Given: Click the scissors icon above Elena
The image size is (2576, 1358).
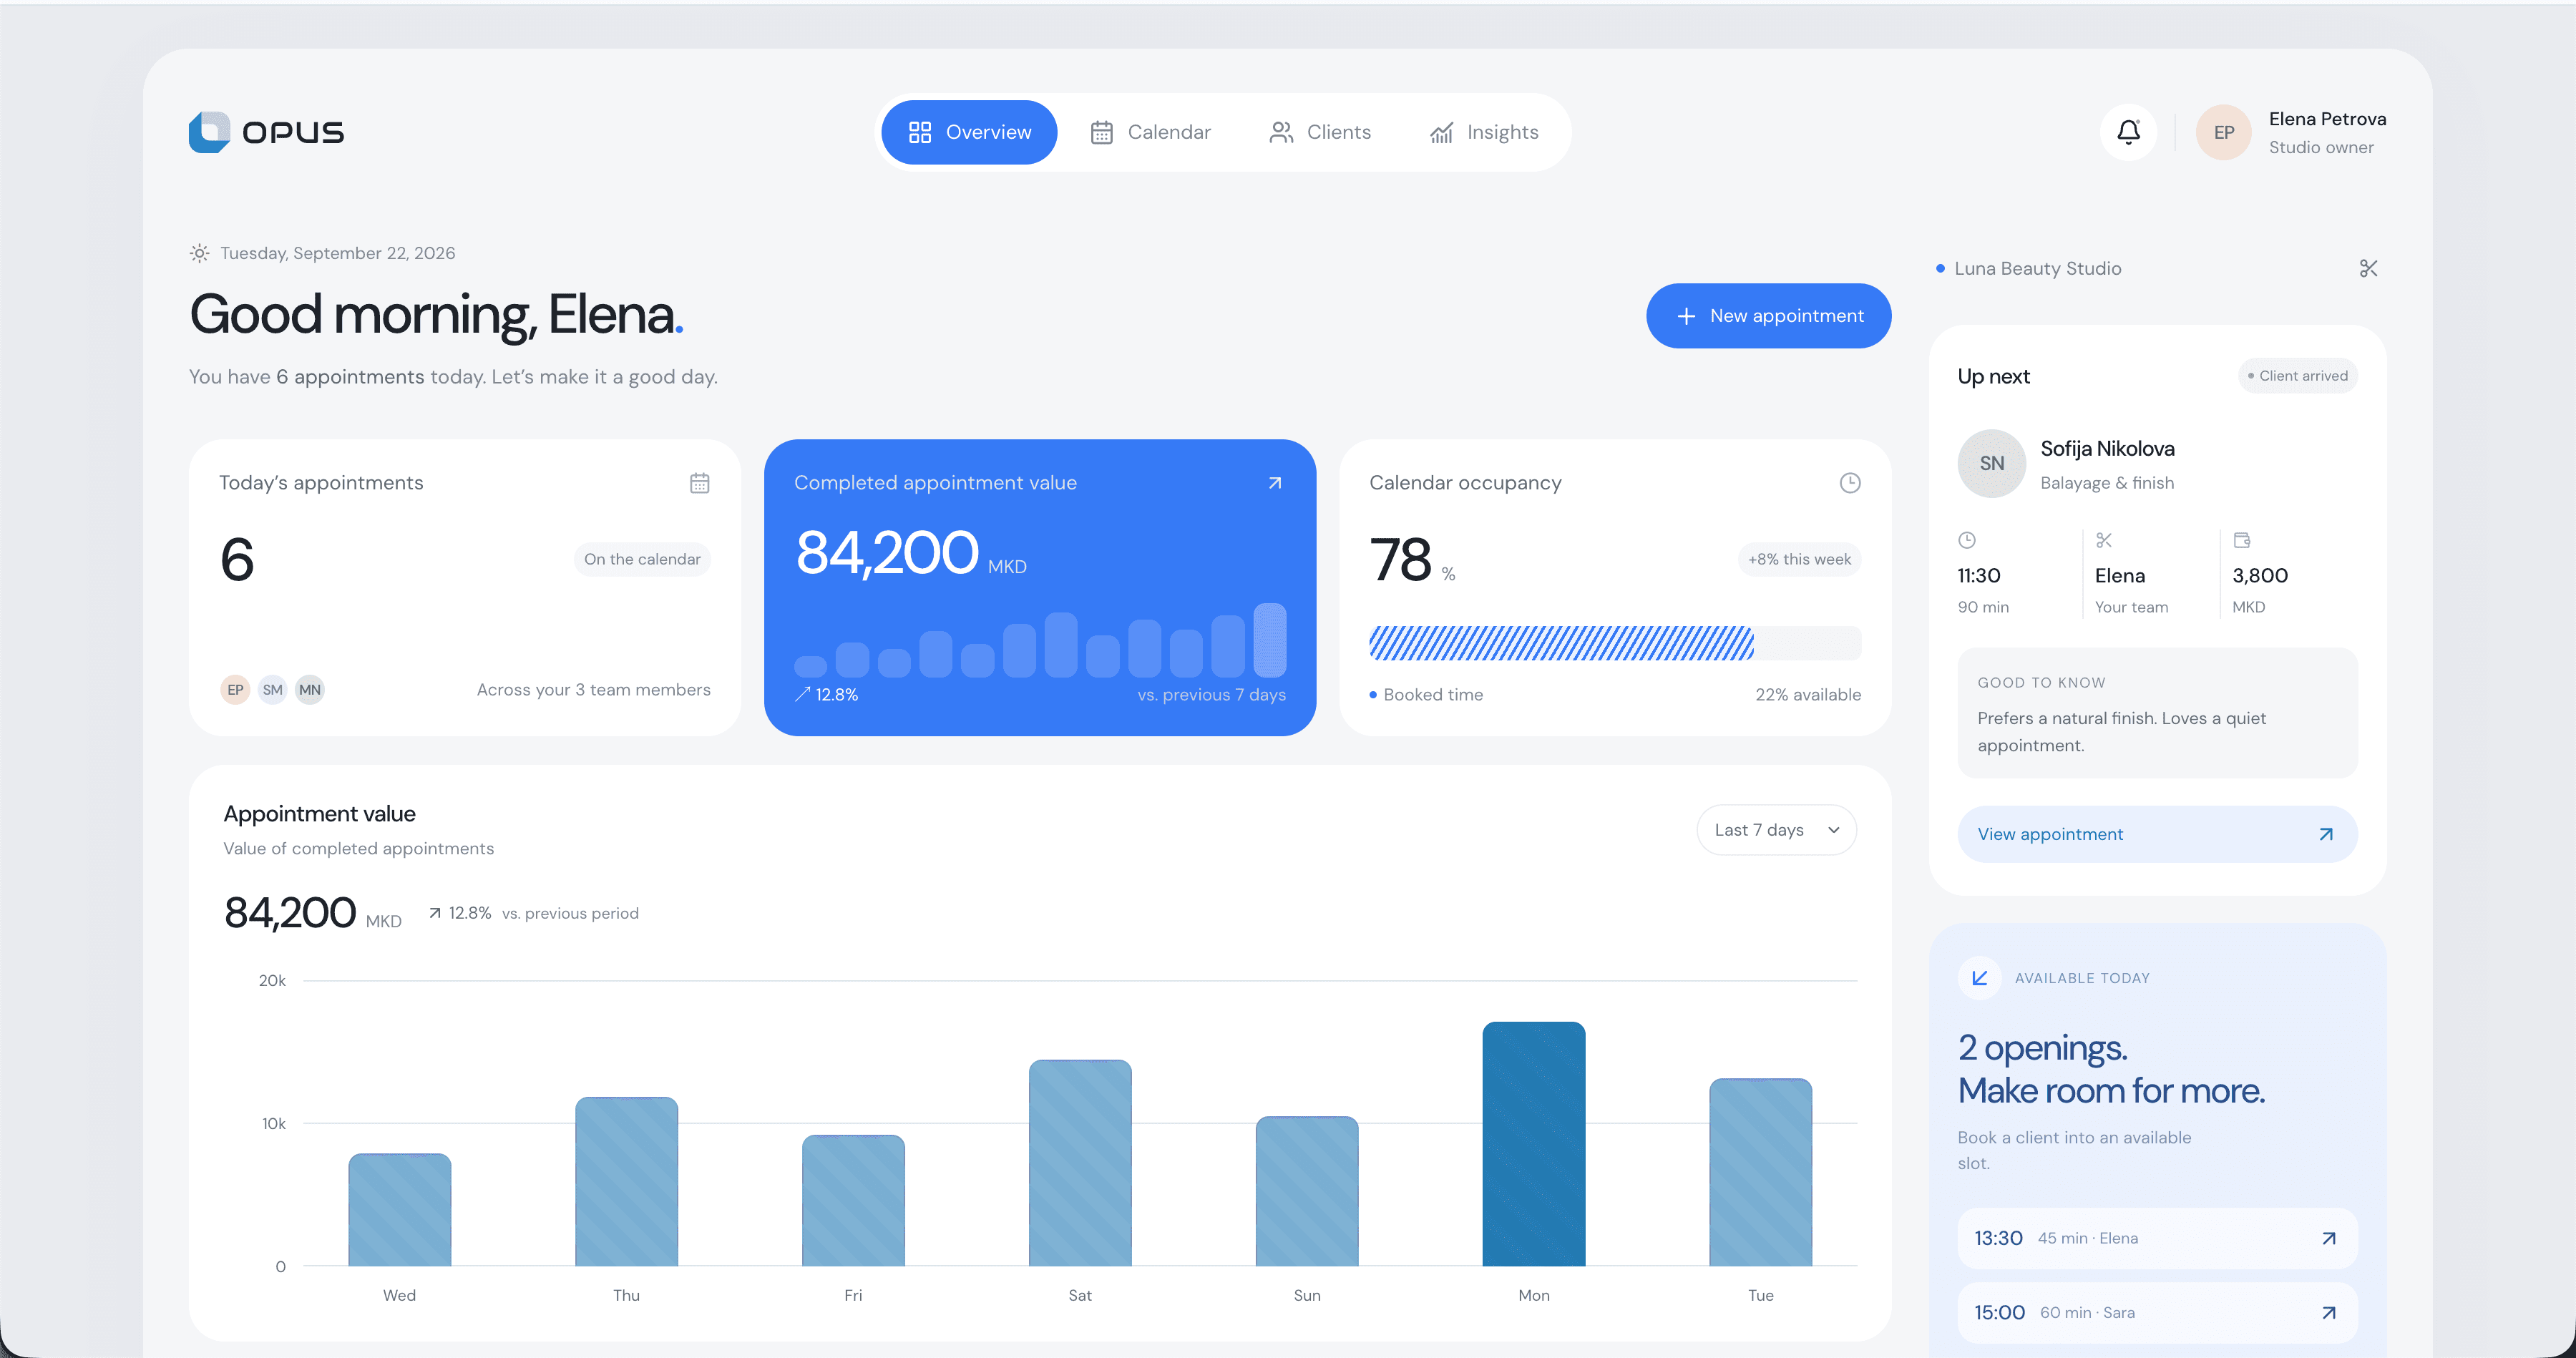Looking at the screenshot, I should (2104, 540).
